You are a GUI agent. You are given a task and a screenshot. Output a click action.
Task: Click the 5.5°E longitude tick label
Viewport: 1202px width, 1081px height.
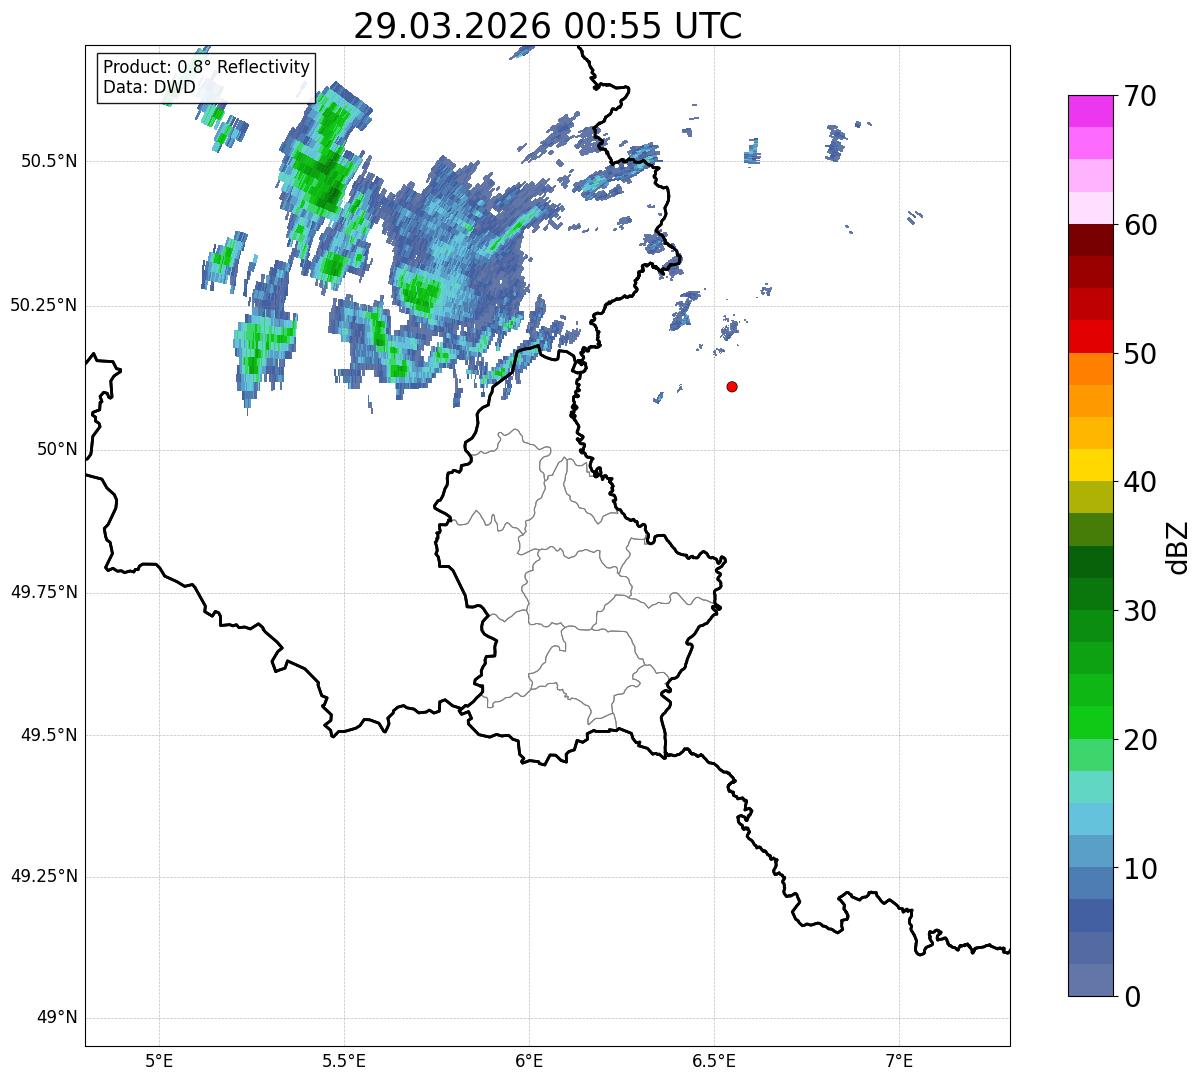(x=344, y=1061)
